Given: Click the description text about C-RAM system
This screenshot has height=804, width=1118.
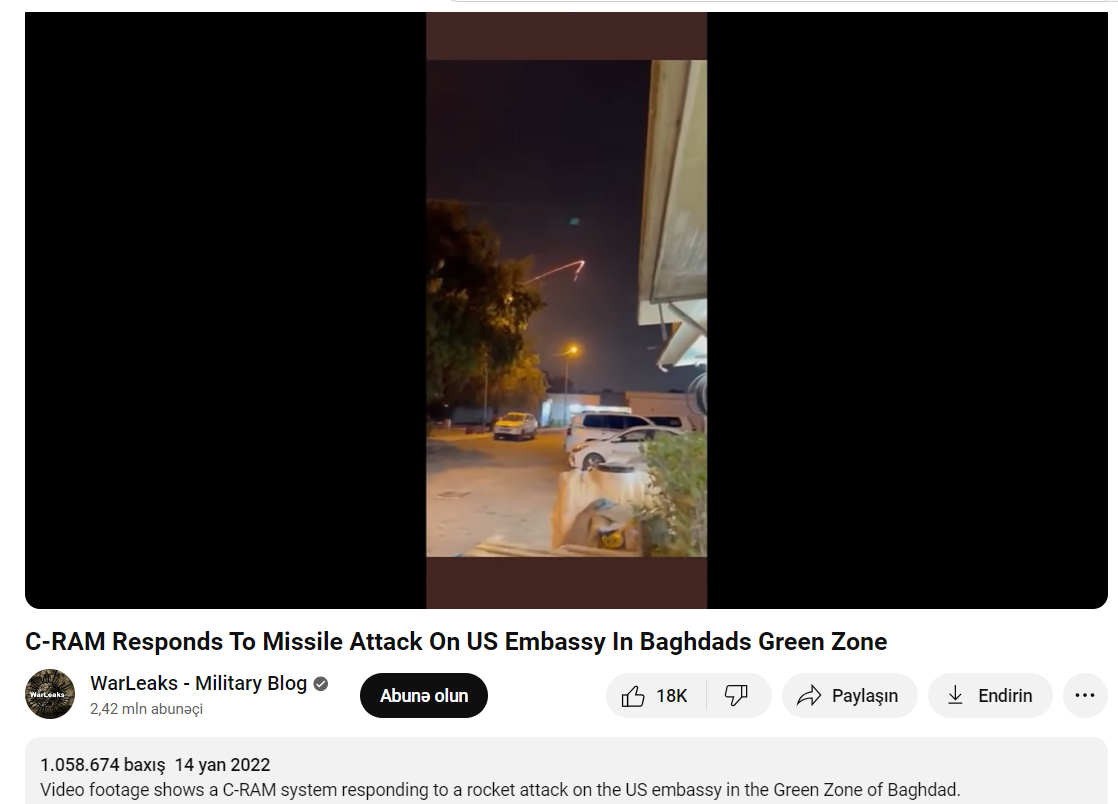Looking at the screenshot, I should click(x=500, y=790).
